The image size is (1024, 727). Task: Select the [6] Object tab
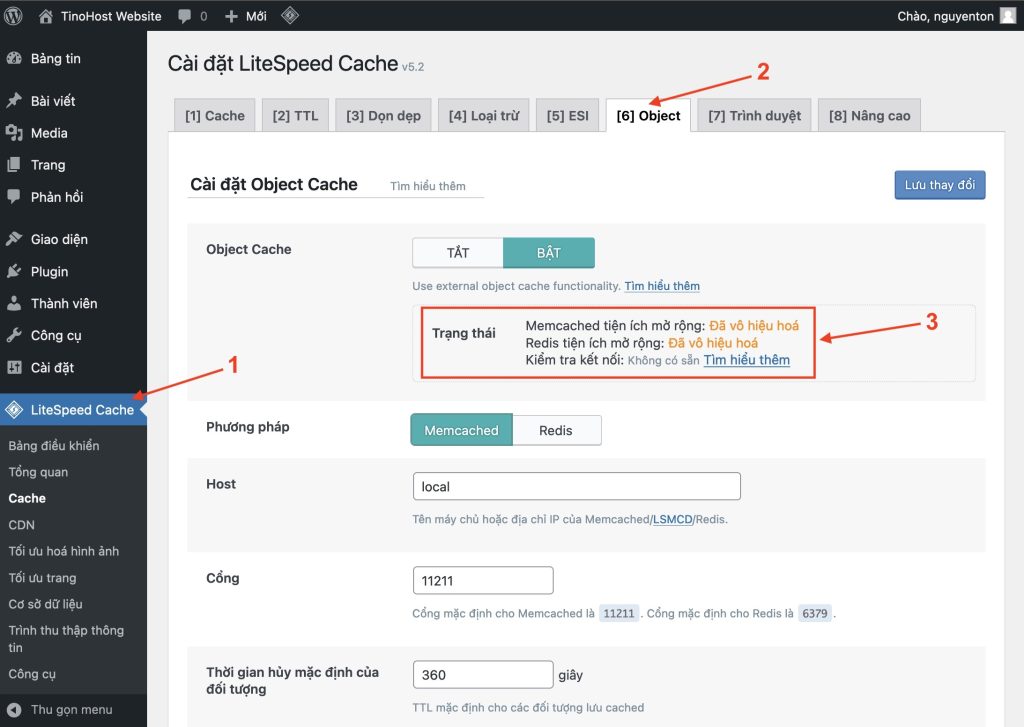(x=648, y=116)
